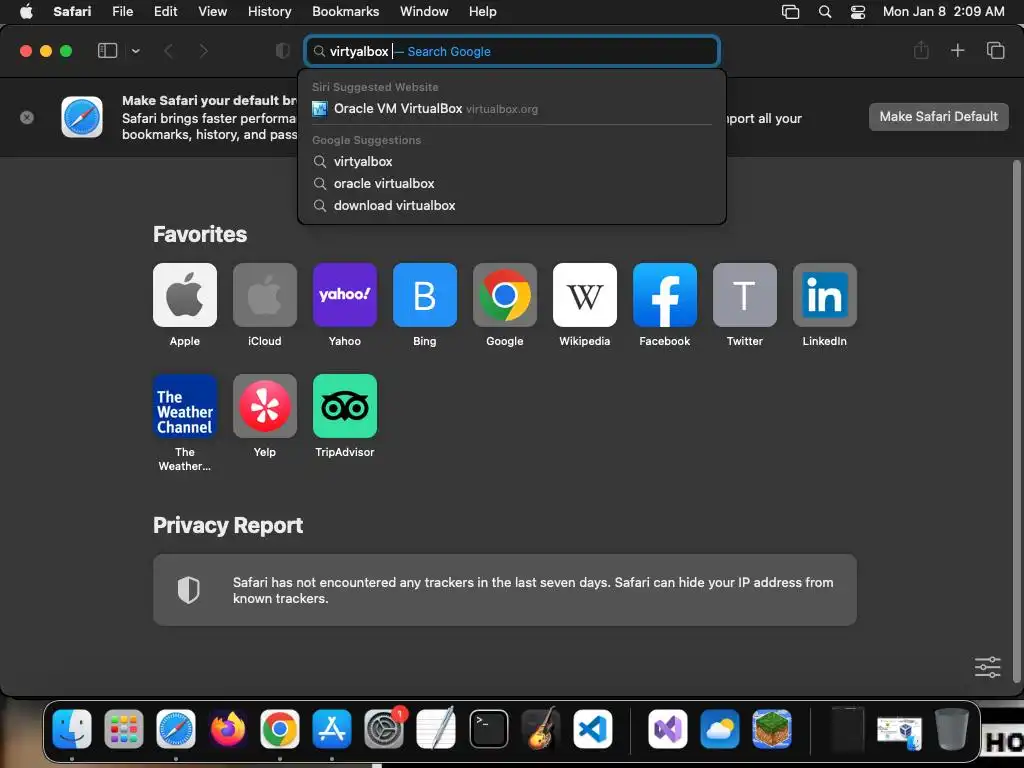Open the Edit menu
The height and width of the screenshot is (768, 1024).
(x=165, y=11)
